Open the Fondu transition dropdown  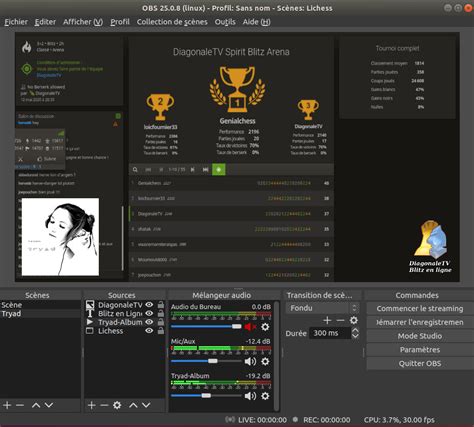322,308
